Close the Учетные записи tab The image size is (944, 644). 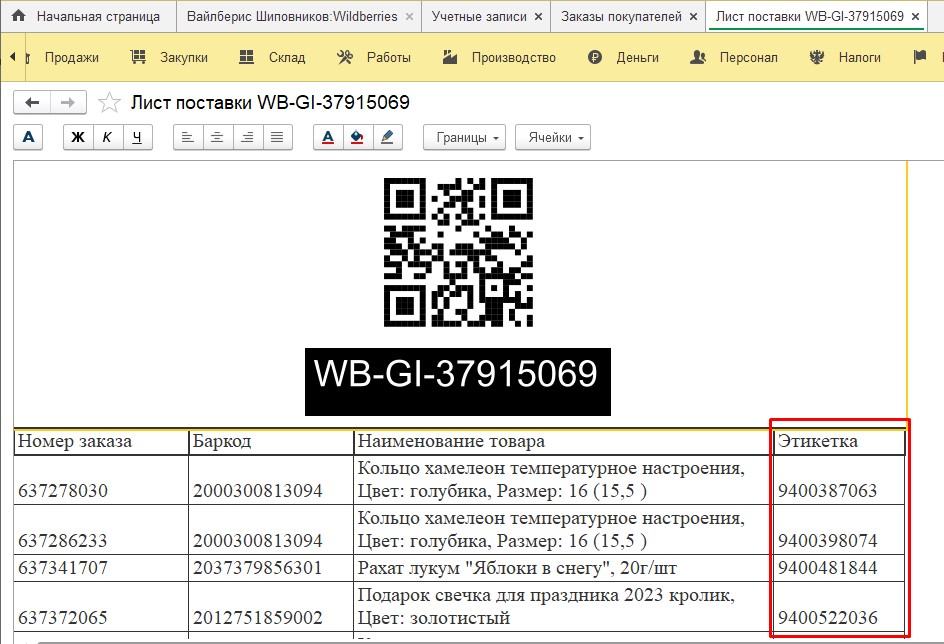point(538,17)
